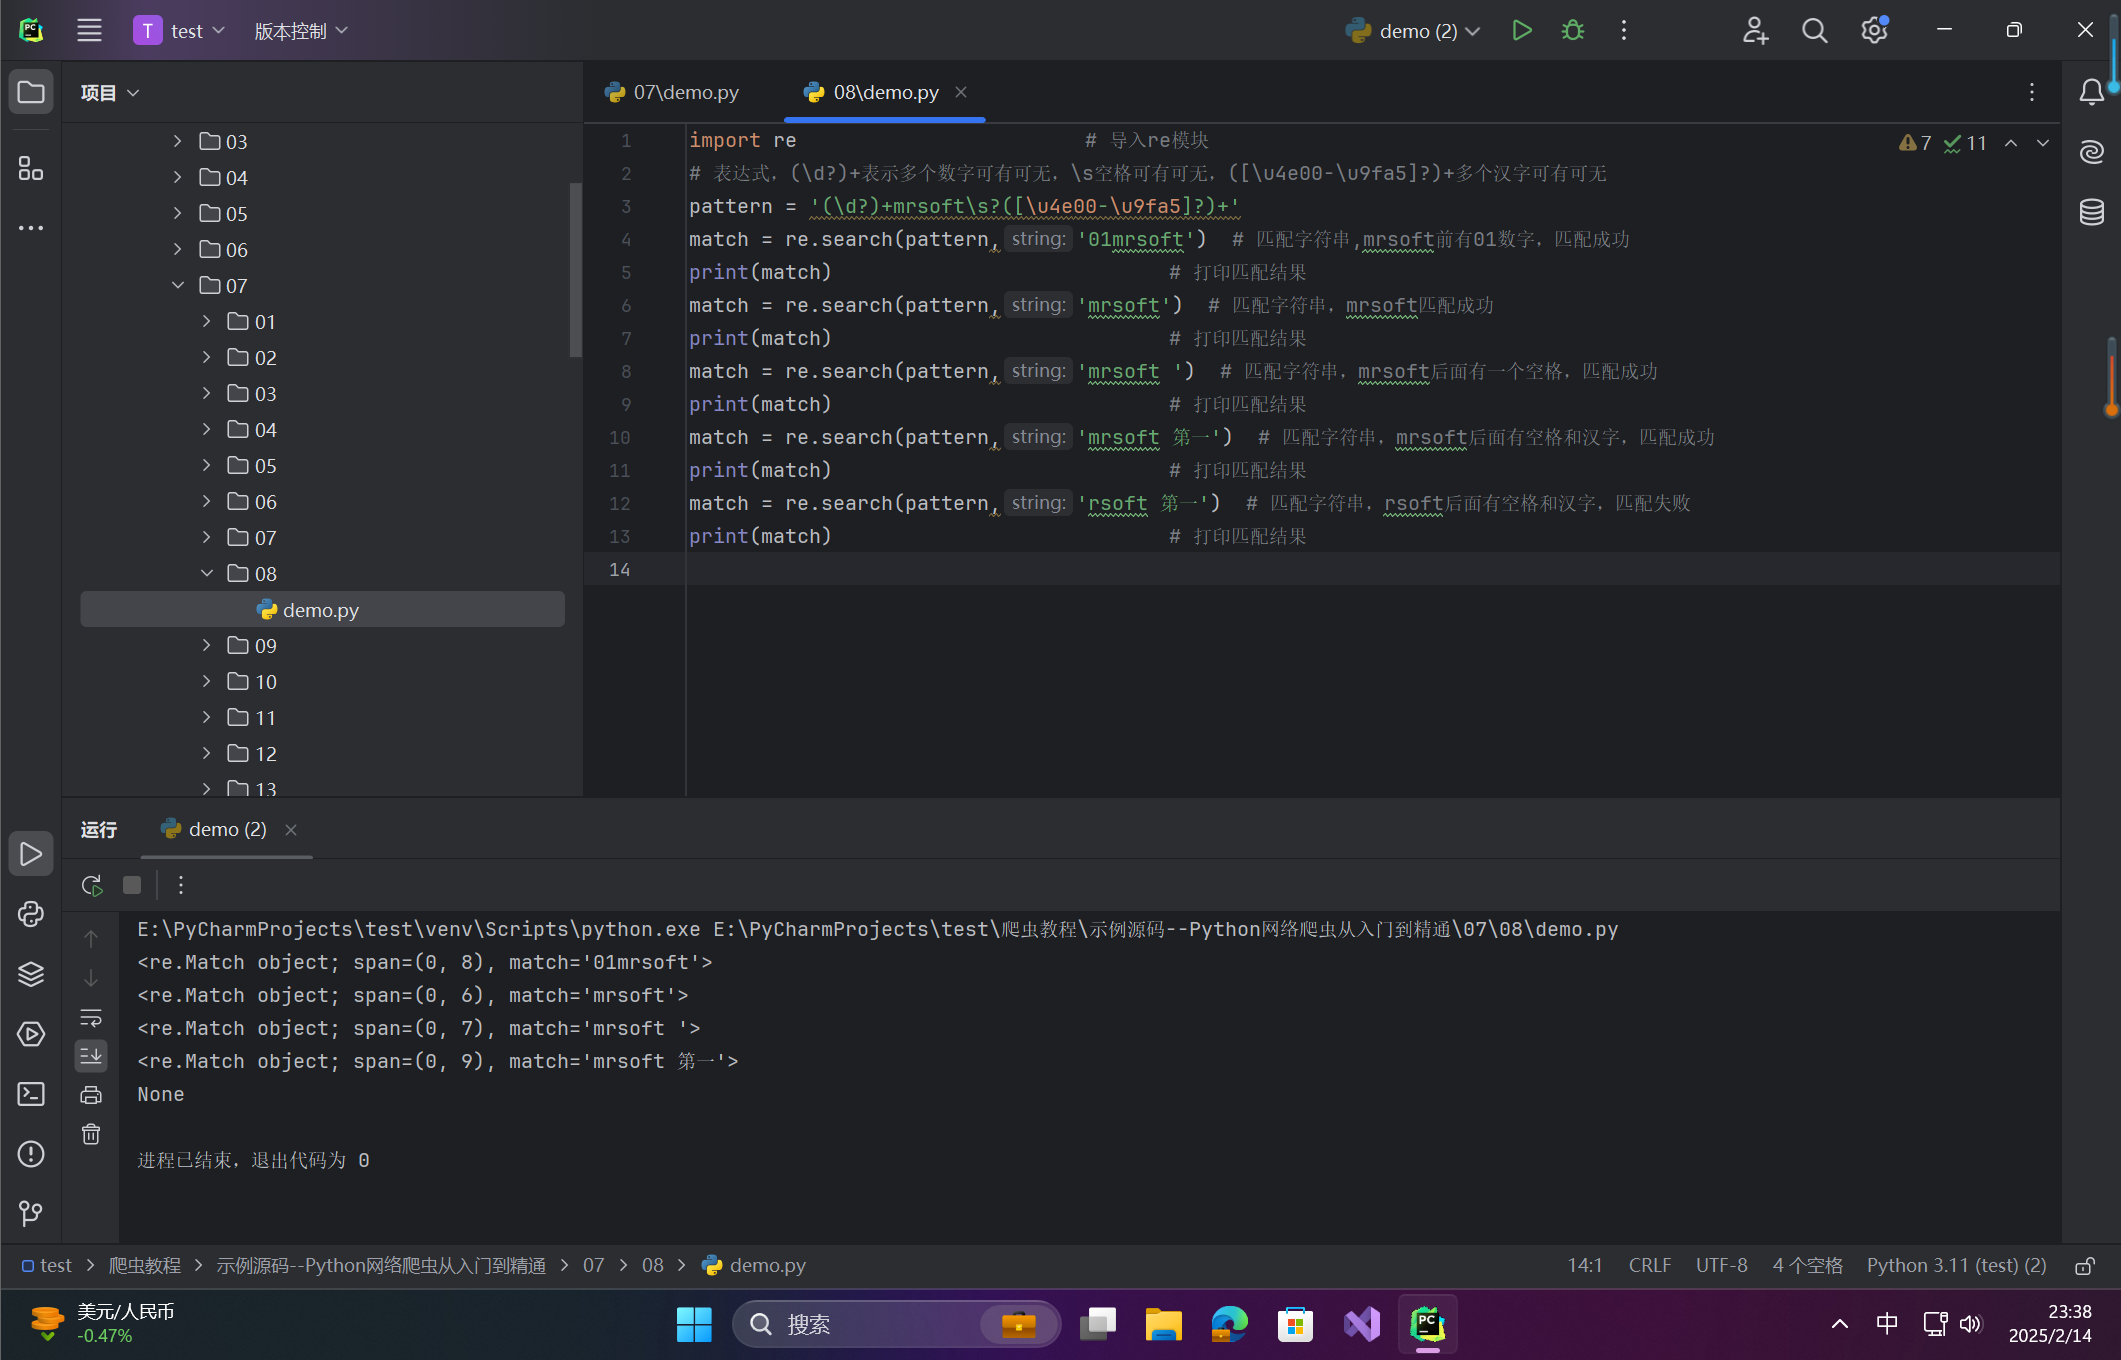Change UTF-8 file encoding

point(1721,1266)
